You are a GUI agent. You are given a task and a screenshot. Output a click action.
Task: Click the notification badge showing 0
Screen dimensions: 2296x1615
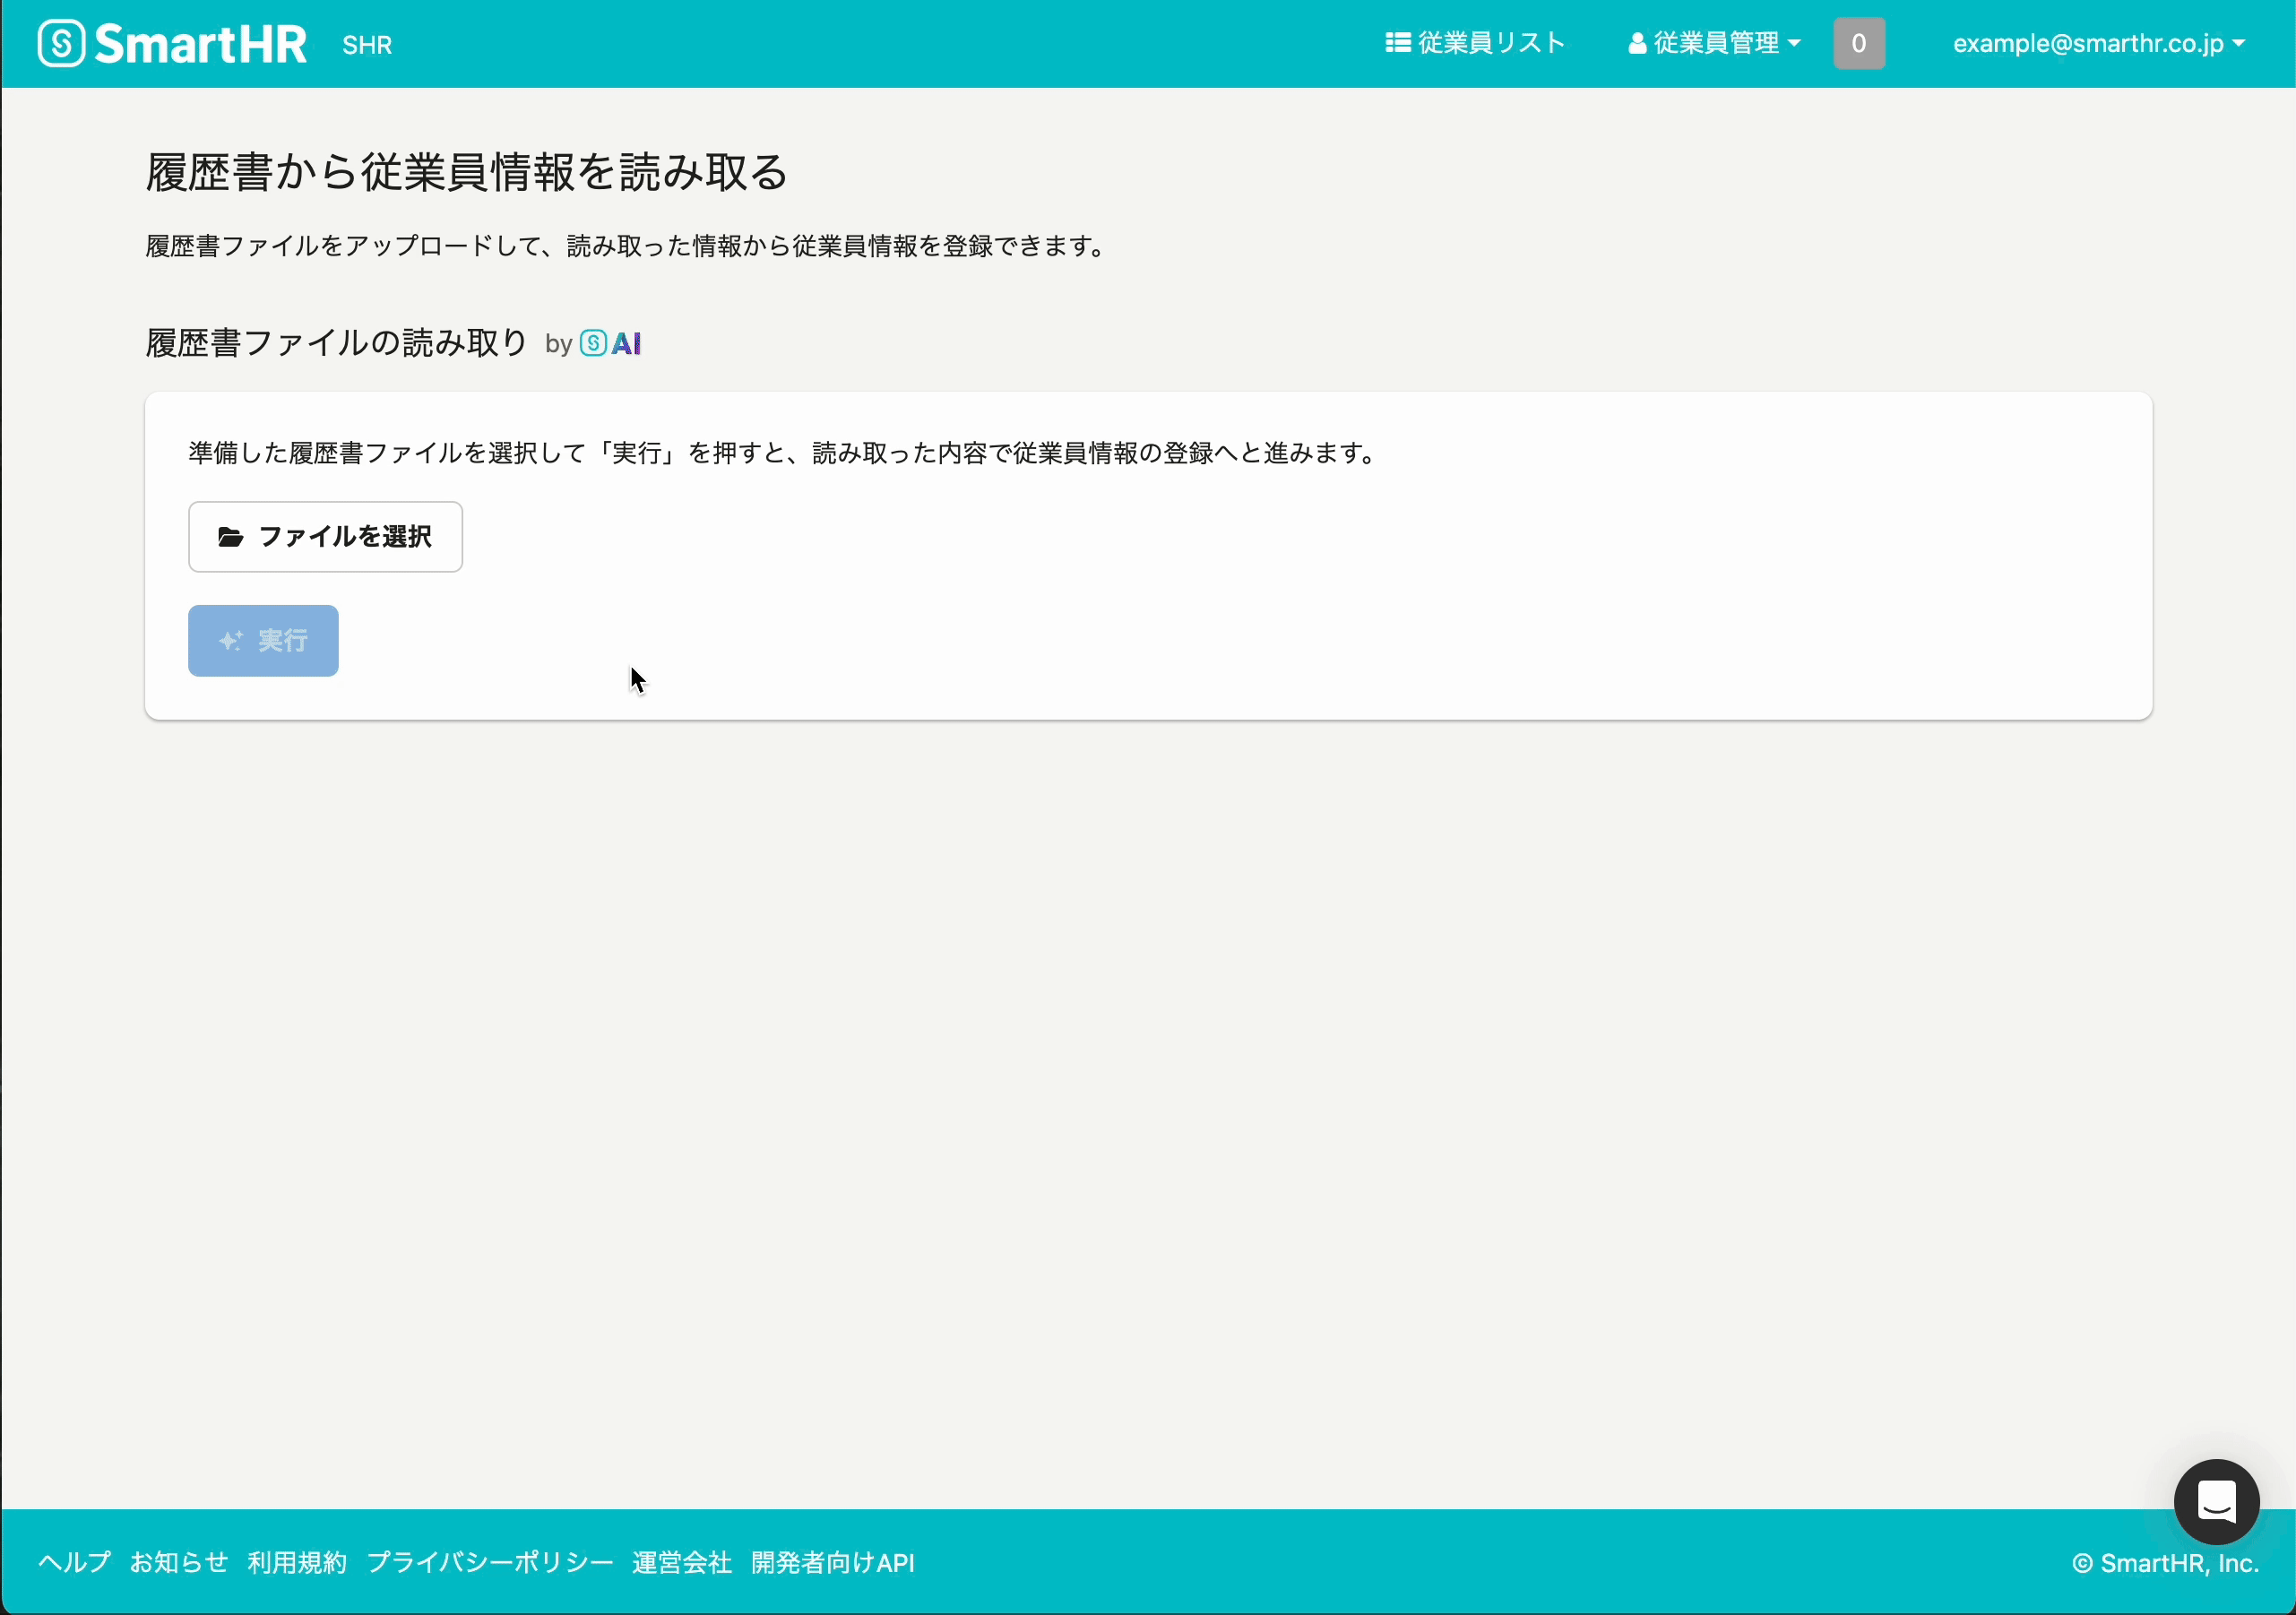[x=1858, y=42]
